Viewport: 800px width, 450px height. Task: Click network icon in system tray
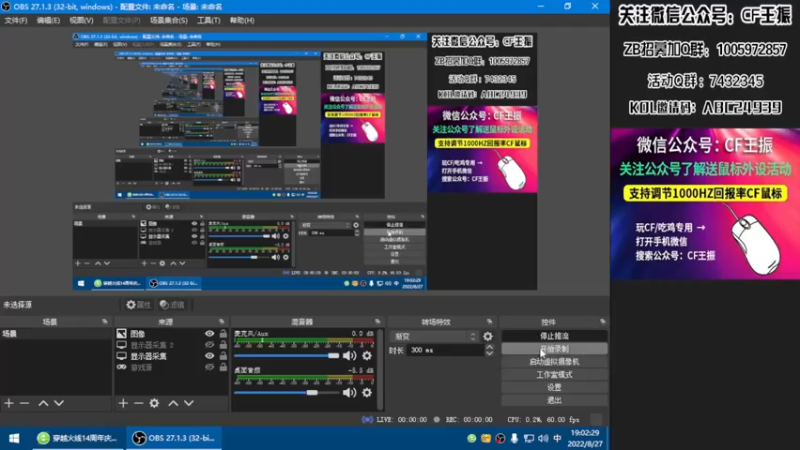(529, 438)
